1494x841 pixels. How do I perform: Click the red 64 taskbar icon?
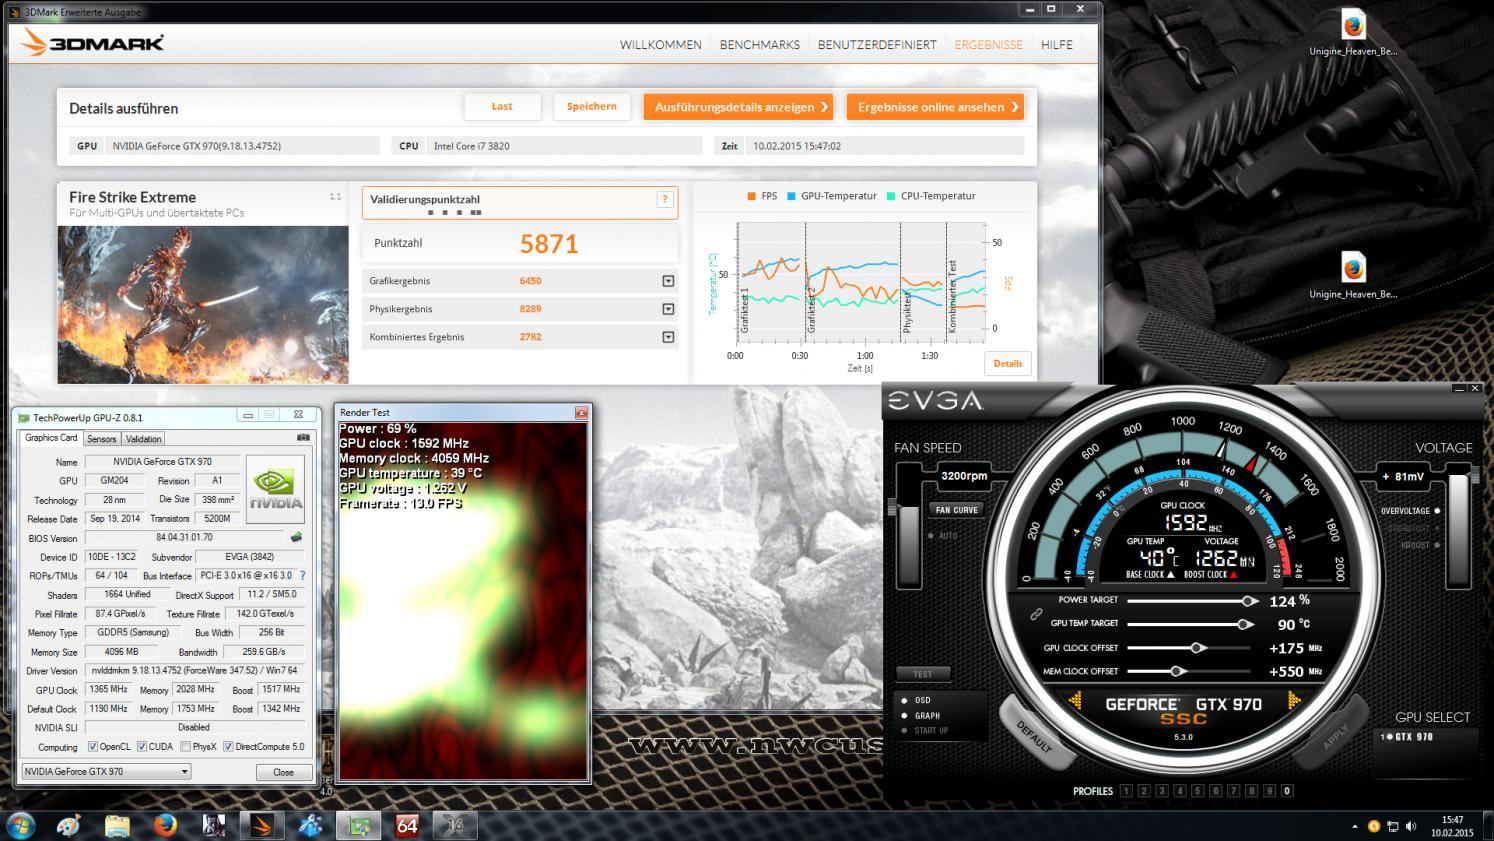tap(407, 825)
